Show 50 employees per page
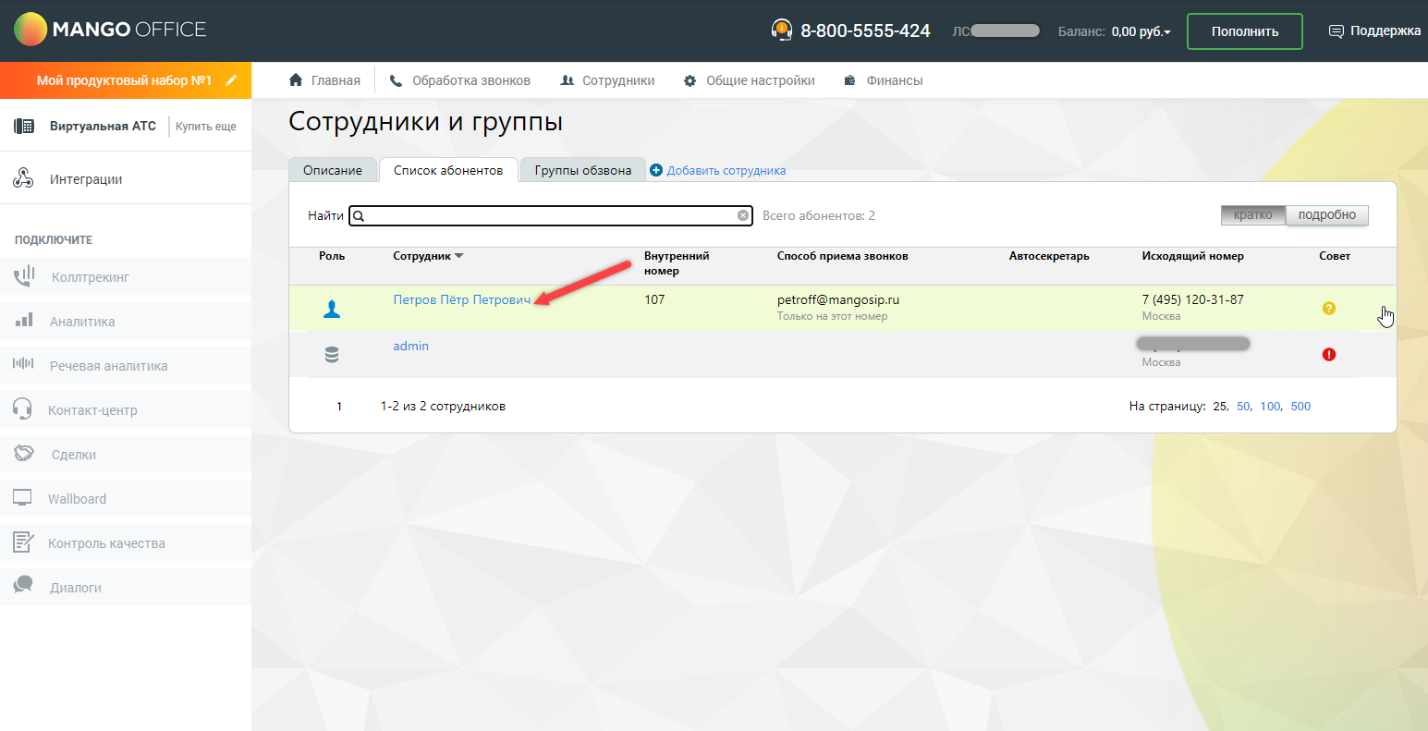Screen dimensions: 1428x731 point(1243,407)
